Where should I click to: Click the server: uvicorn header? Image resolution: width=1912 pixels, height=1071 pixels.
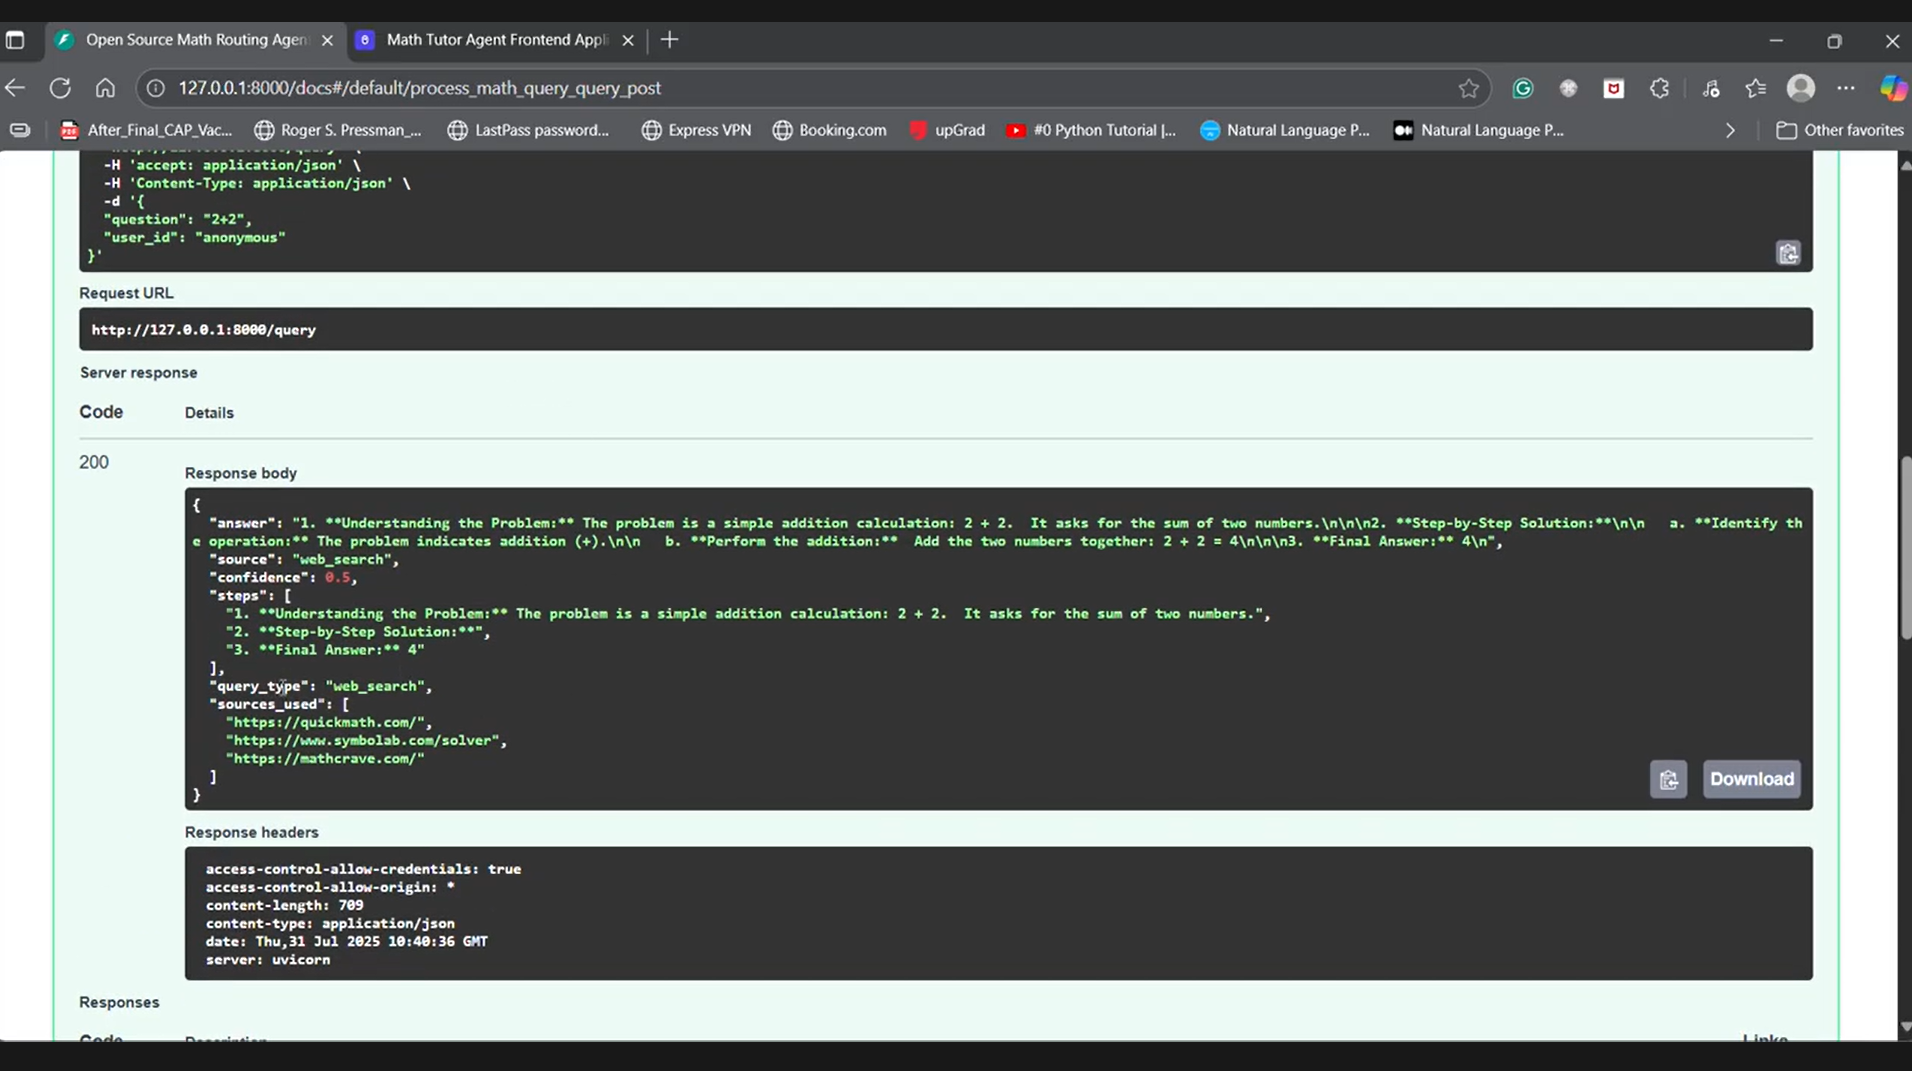[x=268, y=960]
